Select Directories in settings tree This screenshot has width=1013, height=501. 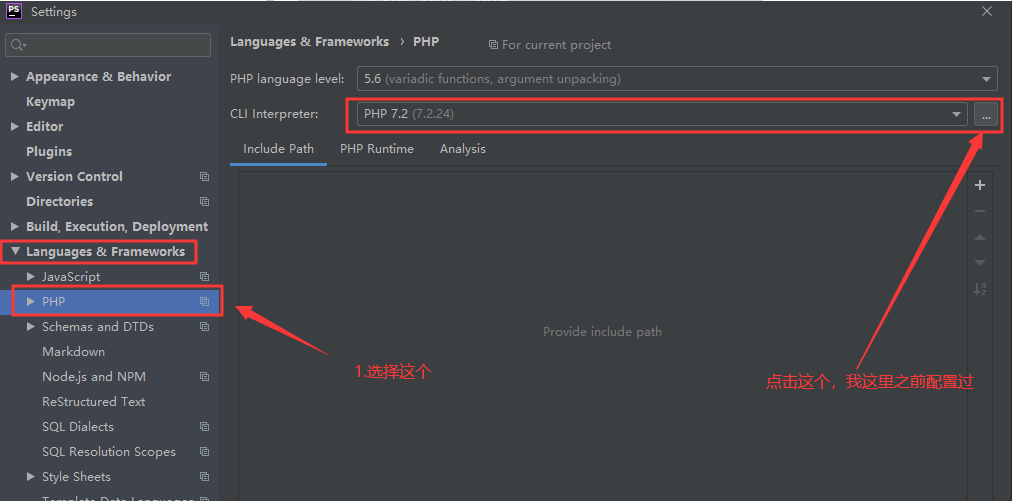59,202
